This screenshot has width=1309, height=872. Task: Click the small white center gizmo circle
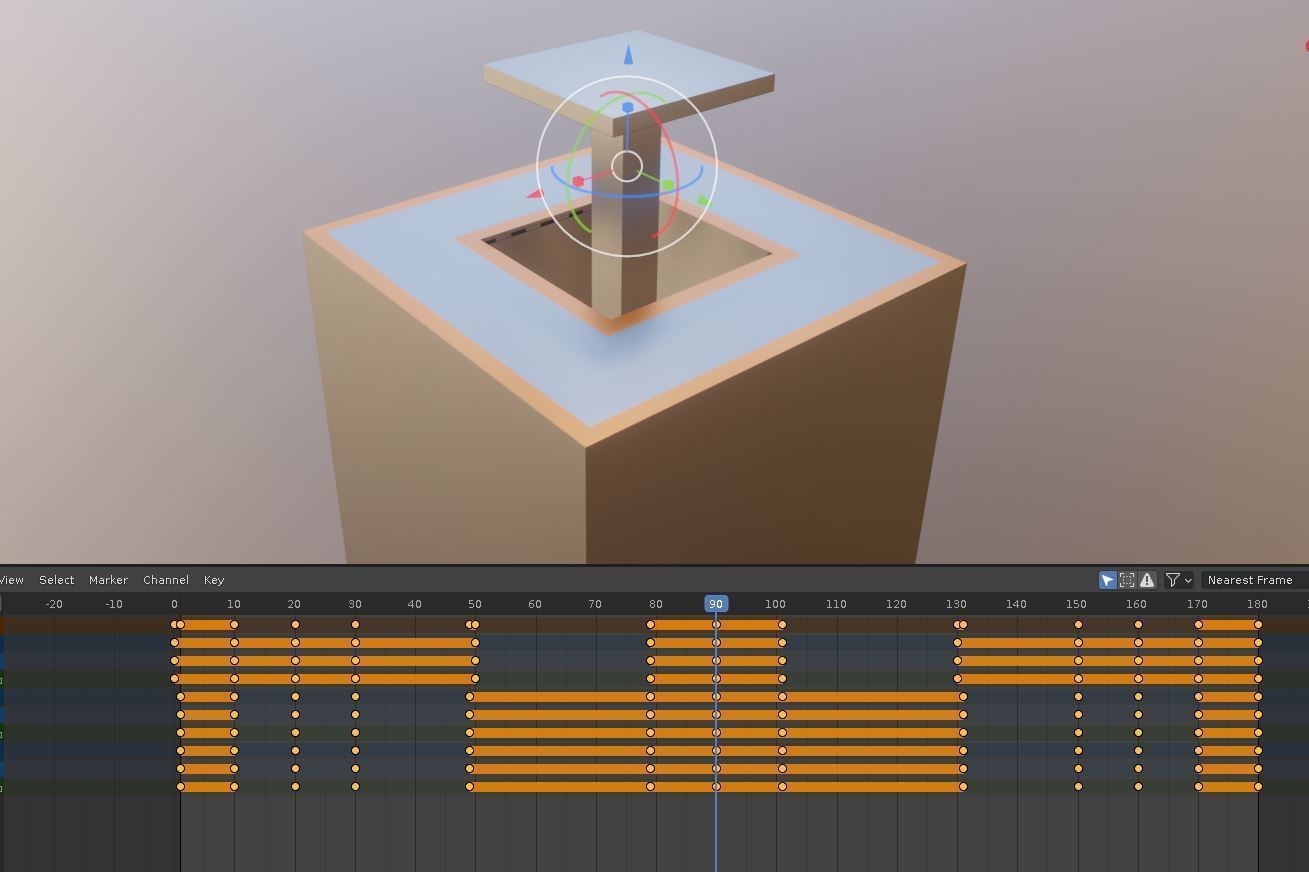pos(627,166)
